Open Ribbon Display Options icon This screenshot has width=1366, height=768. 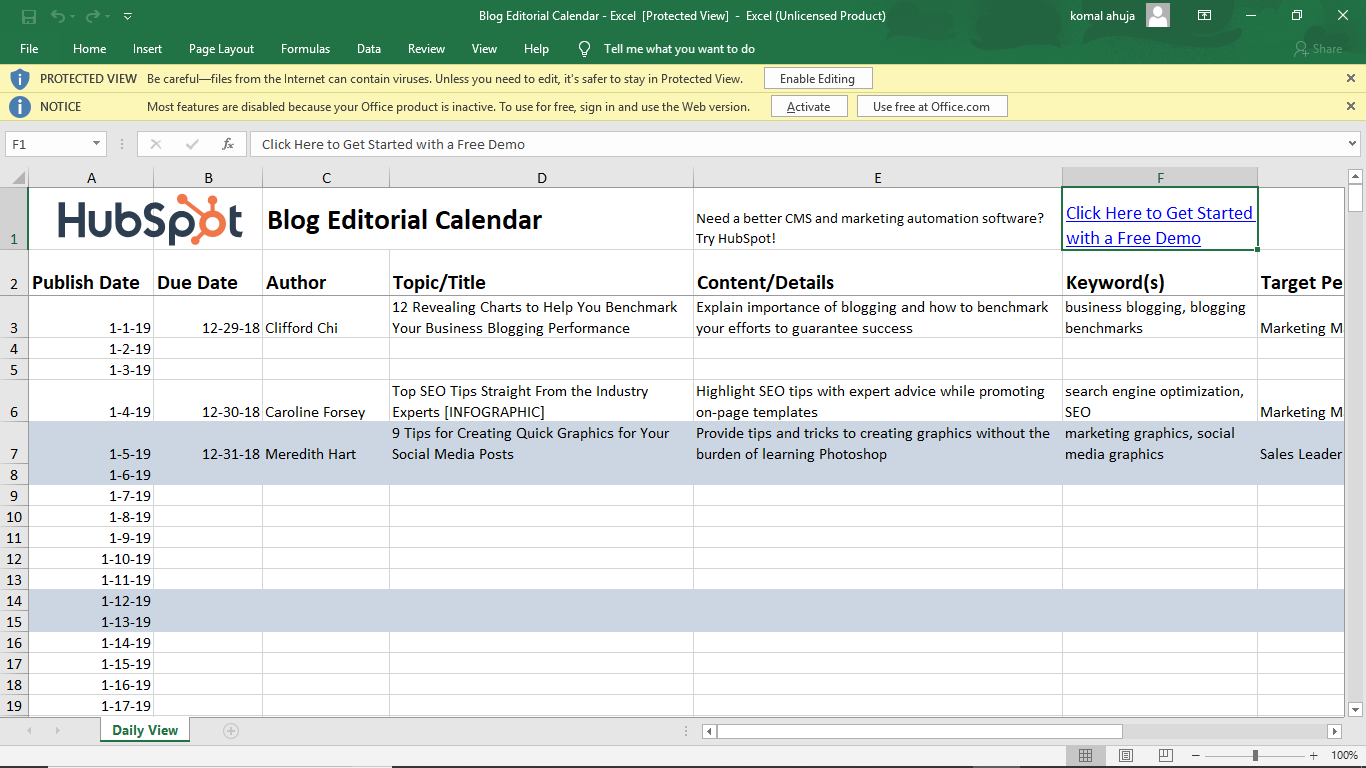tap(1205, 15)
